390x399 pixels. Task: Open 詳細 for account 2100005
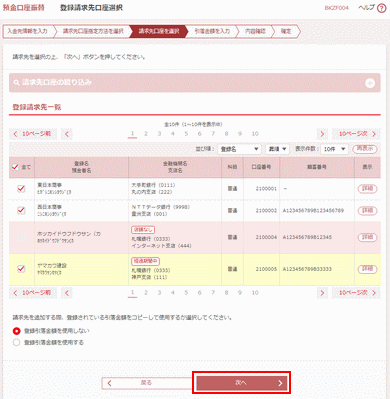(x=367, y=269)
